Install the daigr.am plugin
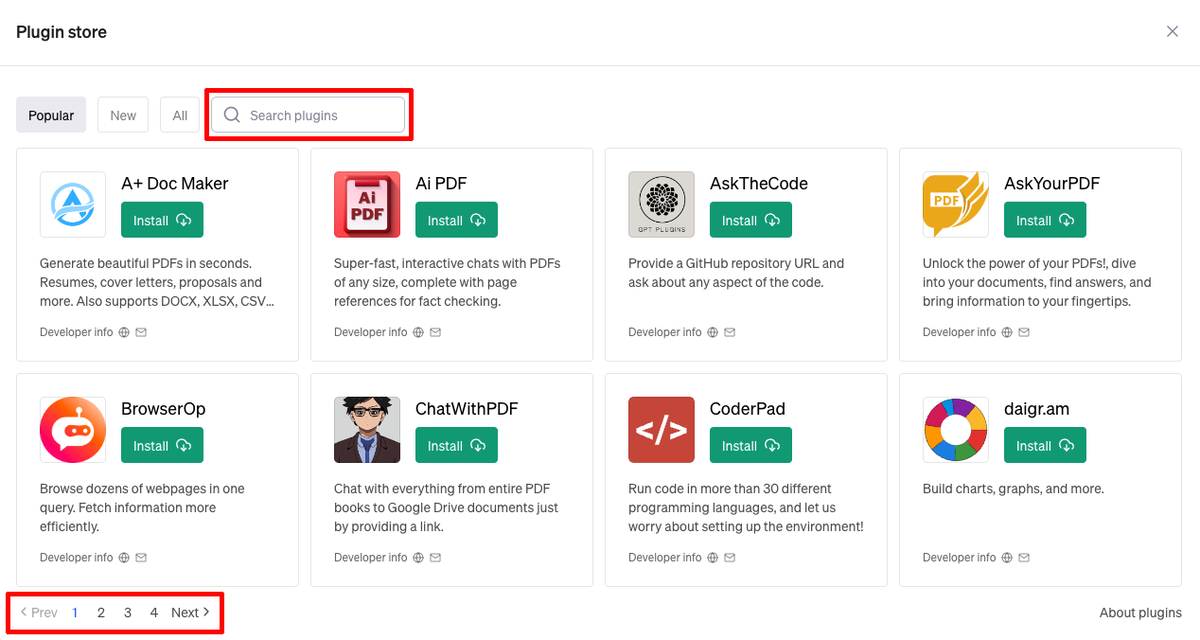1200x640 pixels. point(1044,446)
